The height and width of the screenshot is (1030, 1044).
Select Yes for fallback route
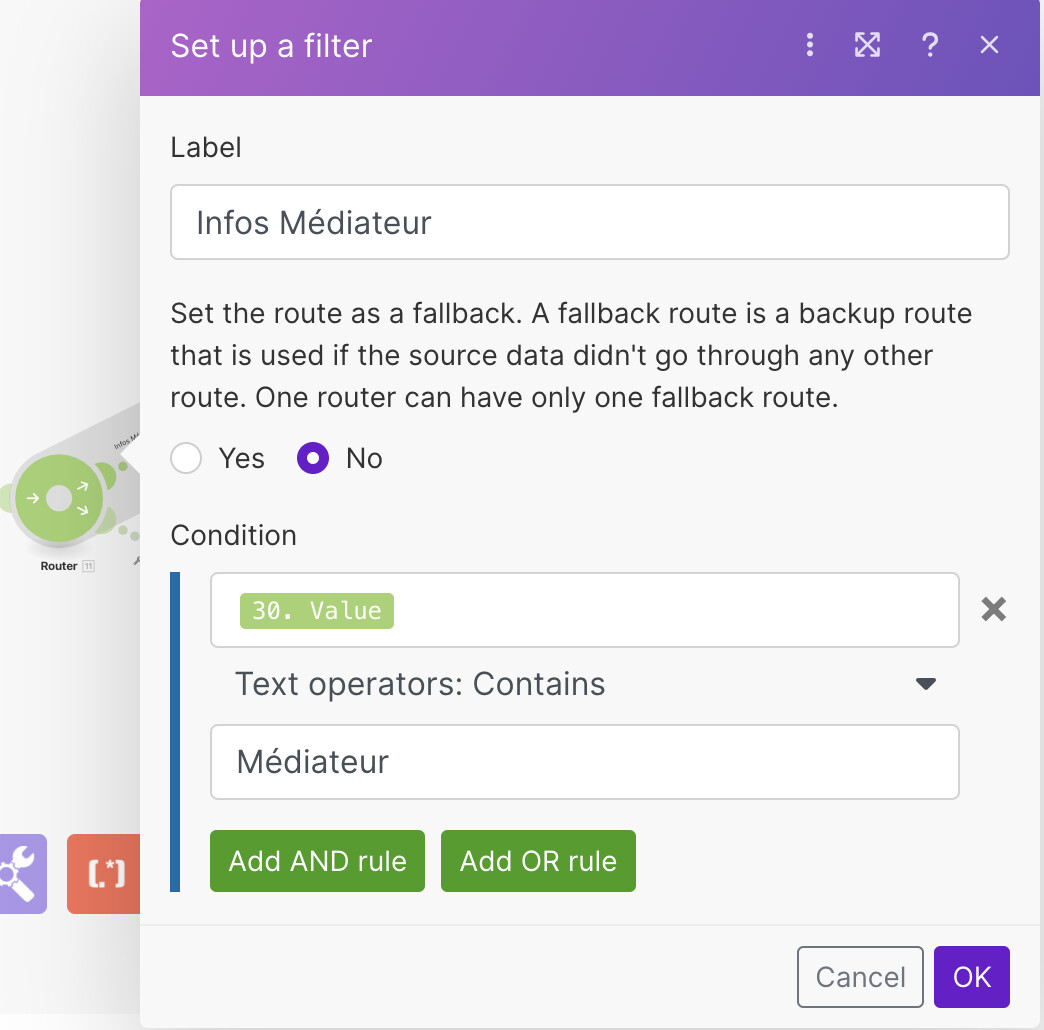[187, 459]
